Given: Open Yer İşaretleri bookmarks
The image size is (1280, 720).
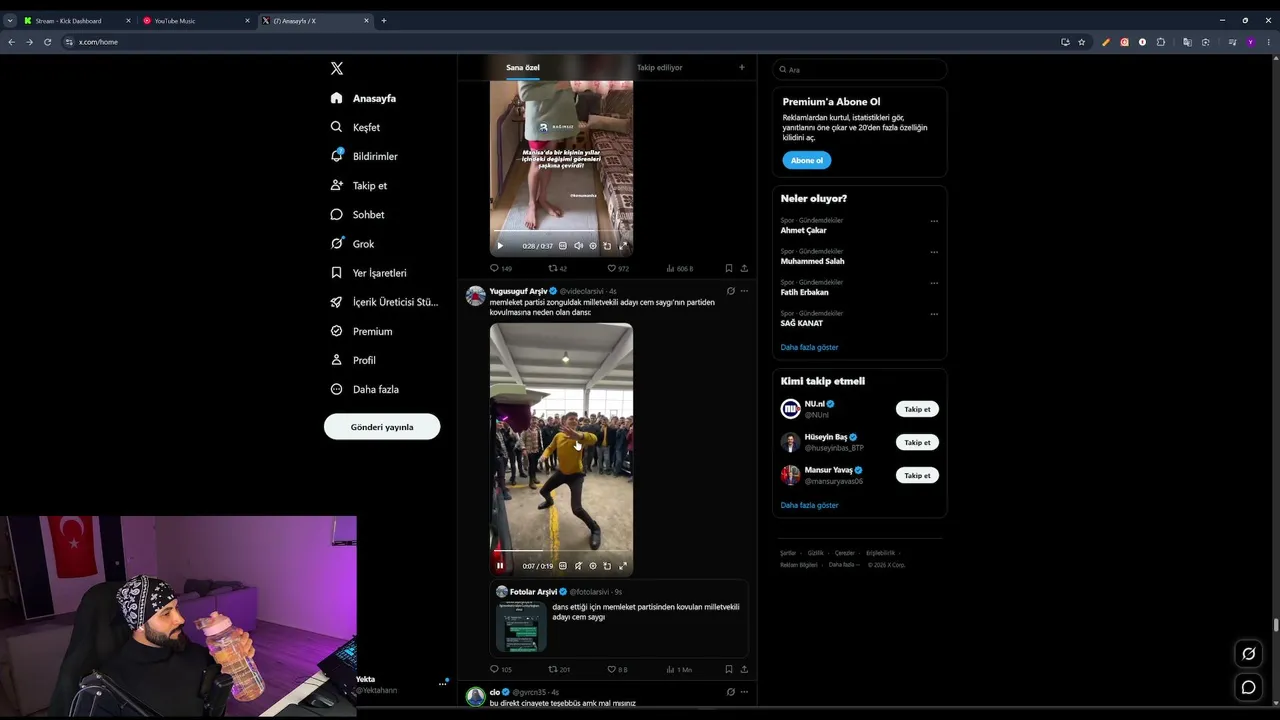Looking at the screenshot, I should coord(368,273).
